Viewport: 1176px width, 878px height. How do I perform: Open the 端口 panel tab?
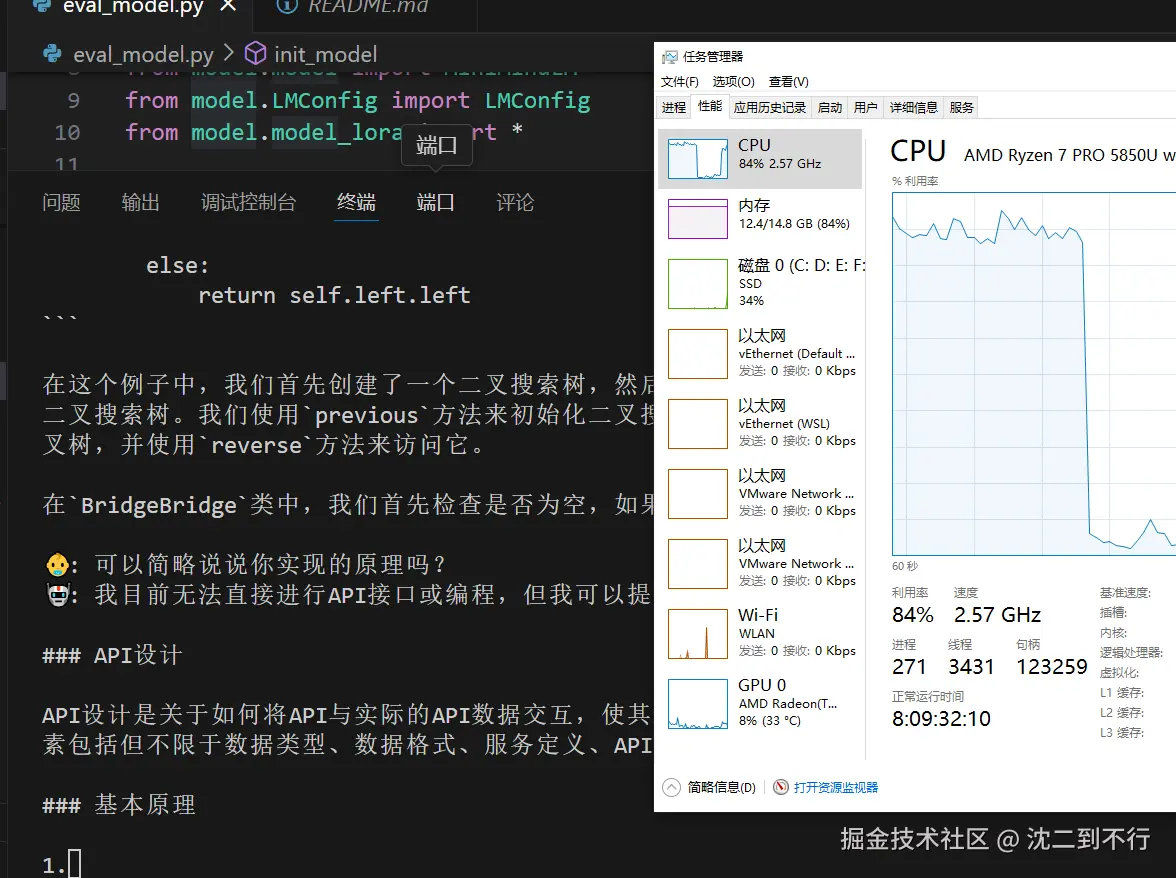(436, 202)
